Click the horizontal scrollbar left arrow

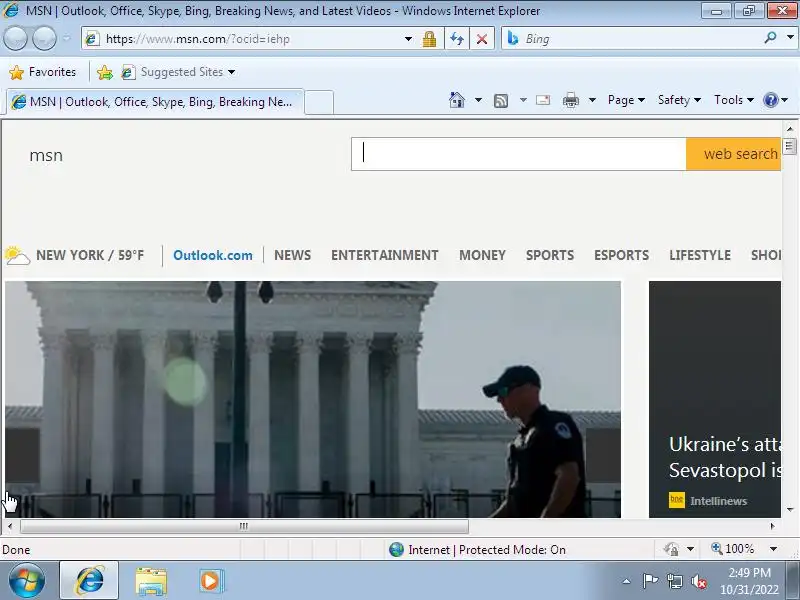10,526
